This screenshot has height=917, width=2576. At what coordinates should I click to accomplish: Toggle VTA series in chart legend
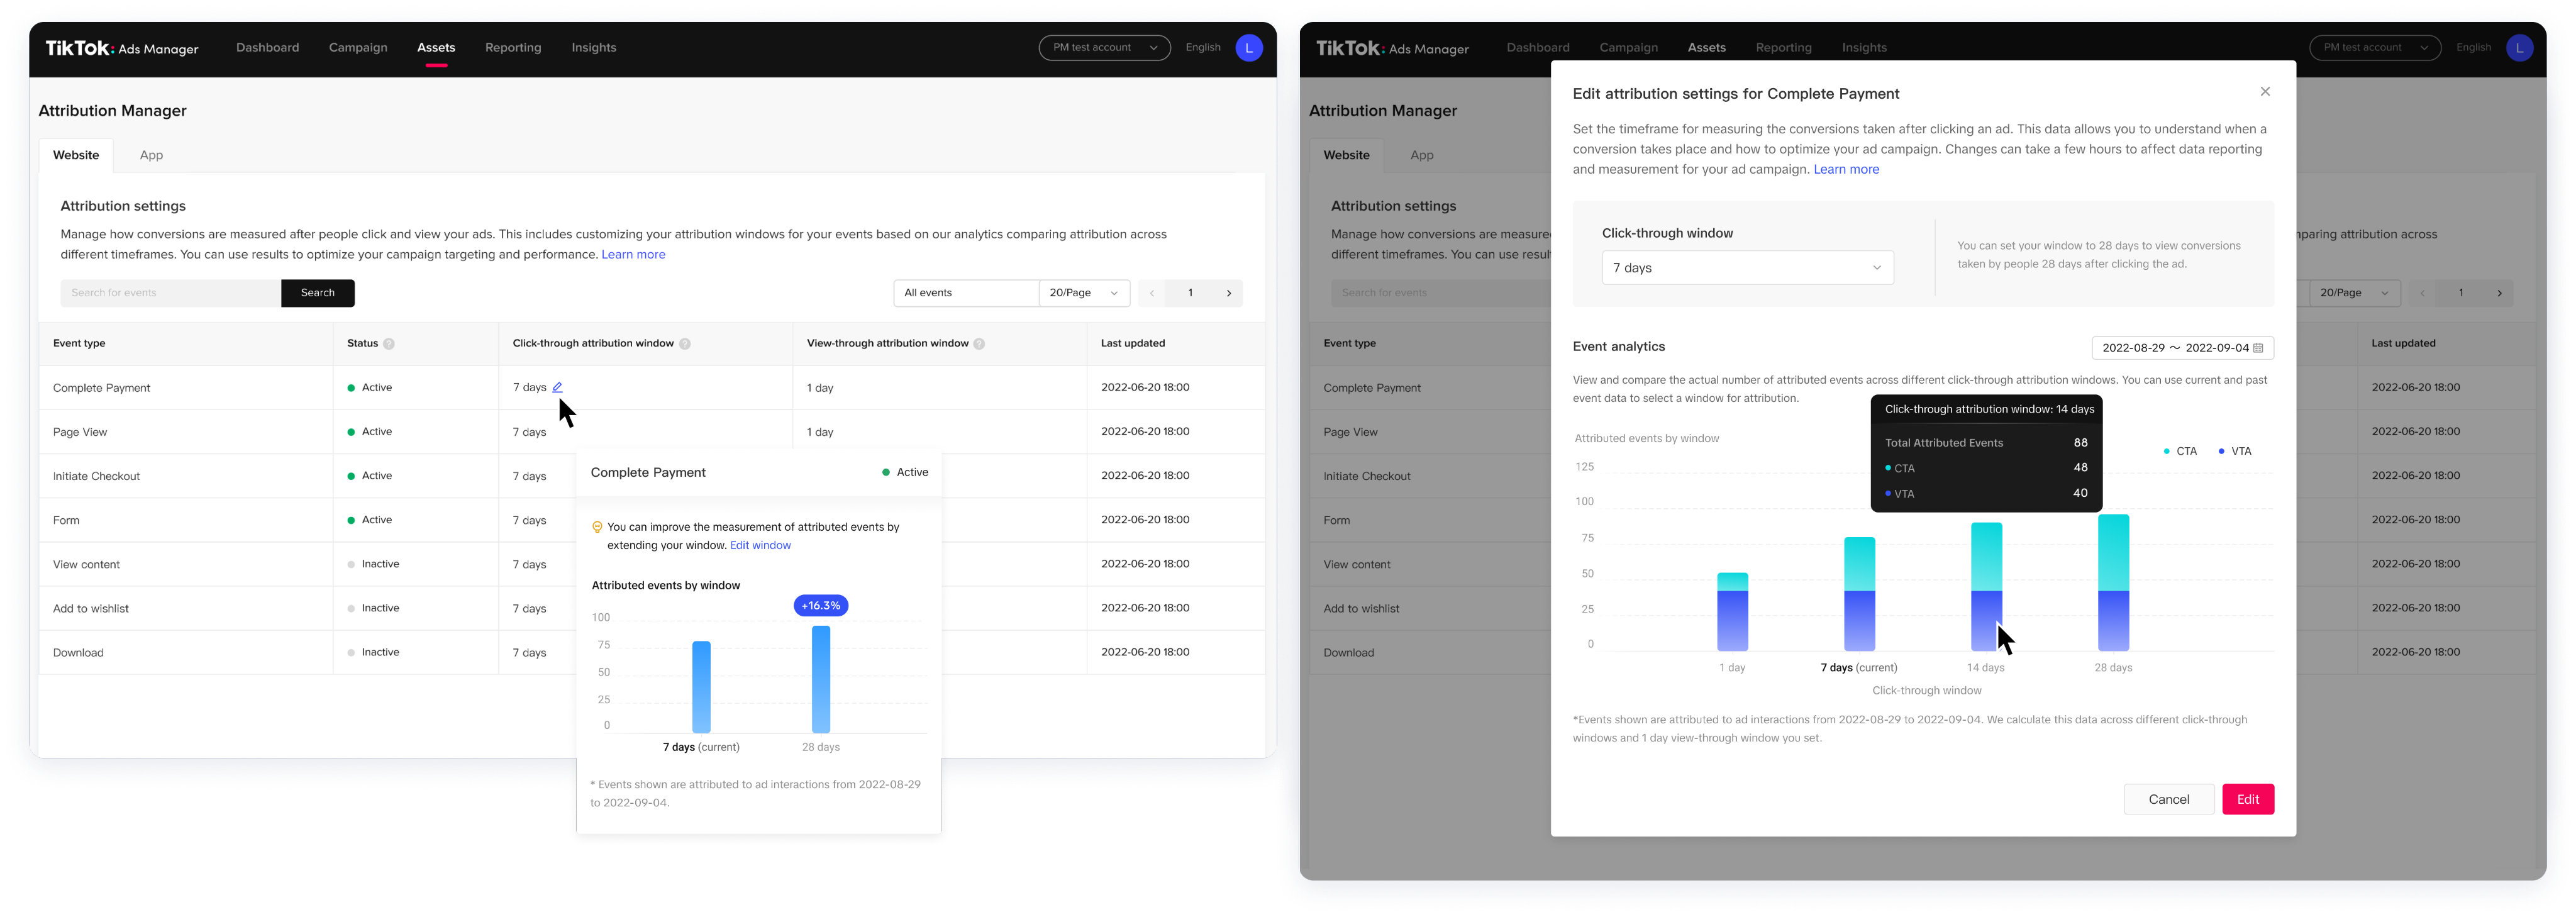2235,451
